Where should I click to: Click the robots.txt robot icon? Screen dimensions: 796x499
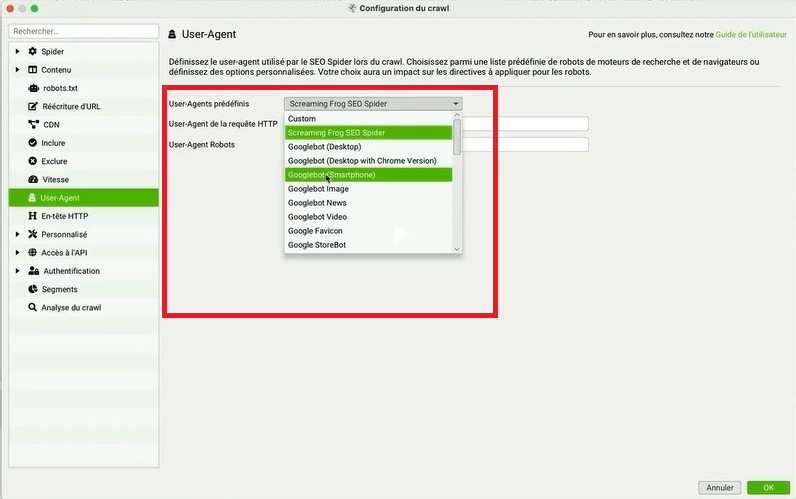(x=34, y=88)
